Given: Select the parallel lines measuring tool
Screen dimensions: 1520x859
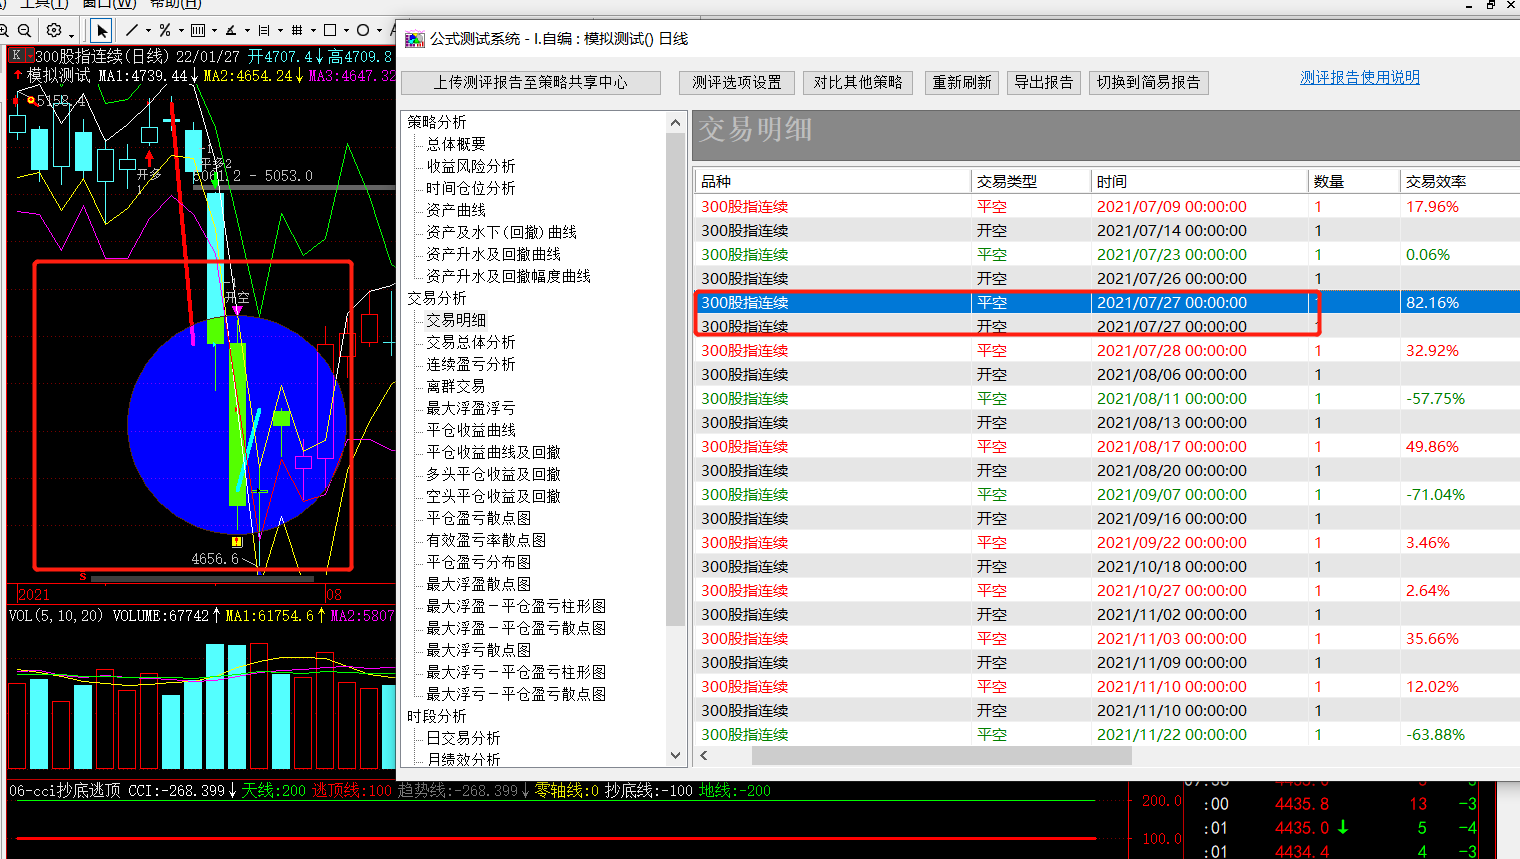Looking at the screenshot, I should pyautogui.click(x=264, y=30).
